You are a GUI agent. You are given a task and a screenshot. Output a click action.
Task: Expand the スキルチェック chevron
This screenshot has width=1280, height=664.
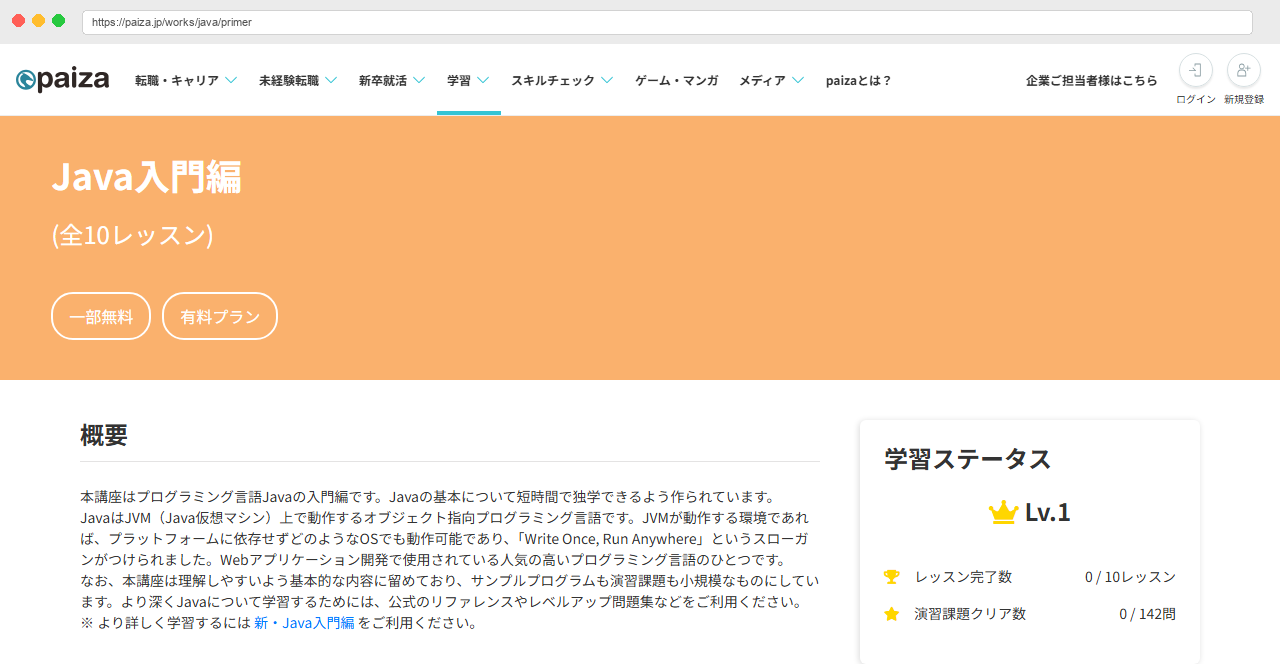click(x=607, y=80)
